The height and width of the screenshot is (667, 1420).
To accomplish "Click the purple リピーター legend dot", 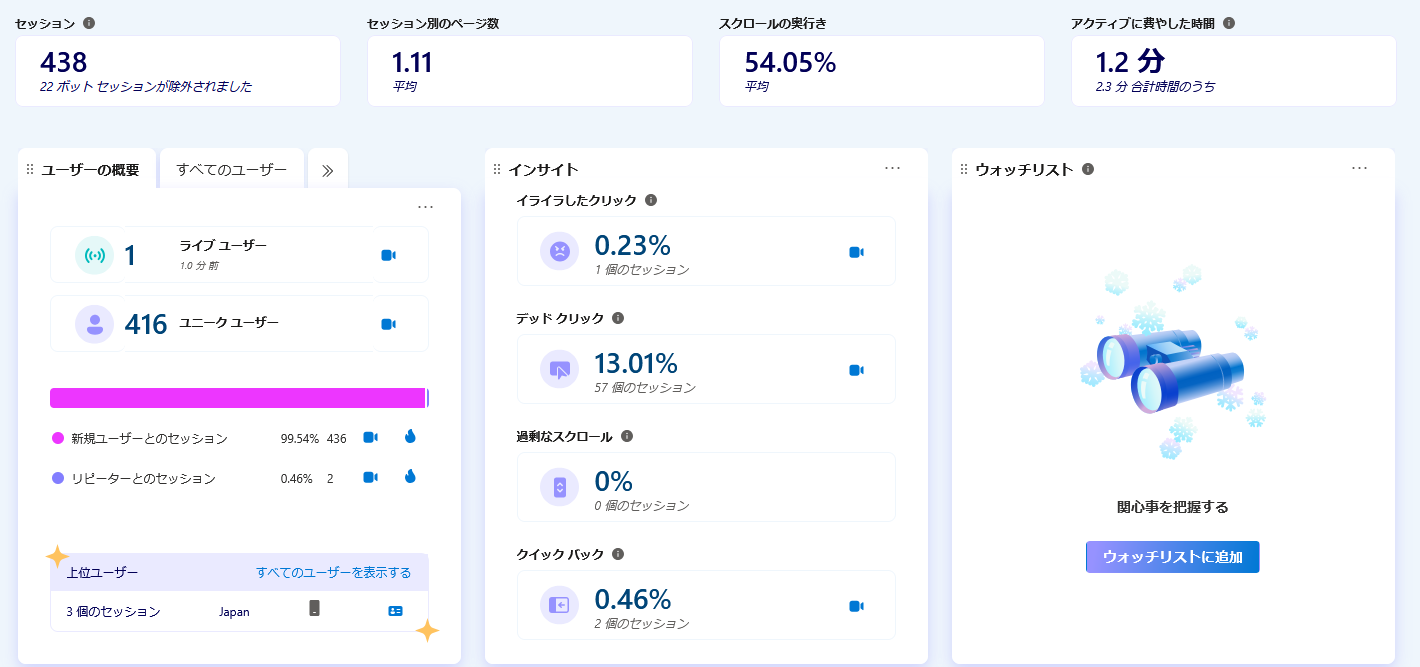I will point(58,478).
